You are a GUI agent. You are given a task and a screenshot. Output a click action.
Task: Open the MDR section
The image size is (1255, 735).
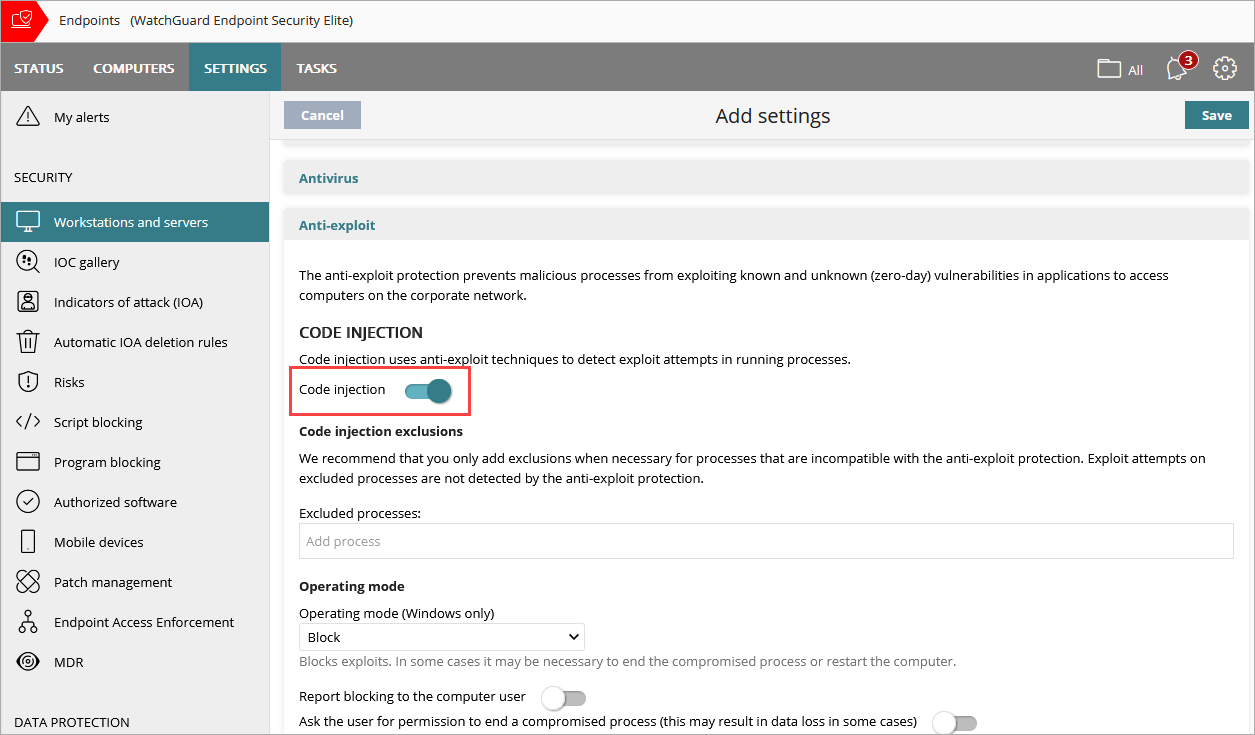click(x=29, y=661)
